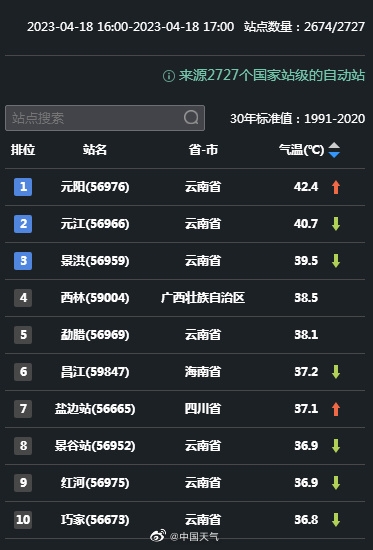
Task: Click the rank 3 badge
Action: pyautogui.click(x=23, y=261)
